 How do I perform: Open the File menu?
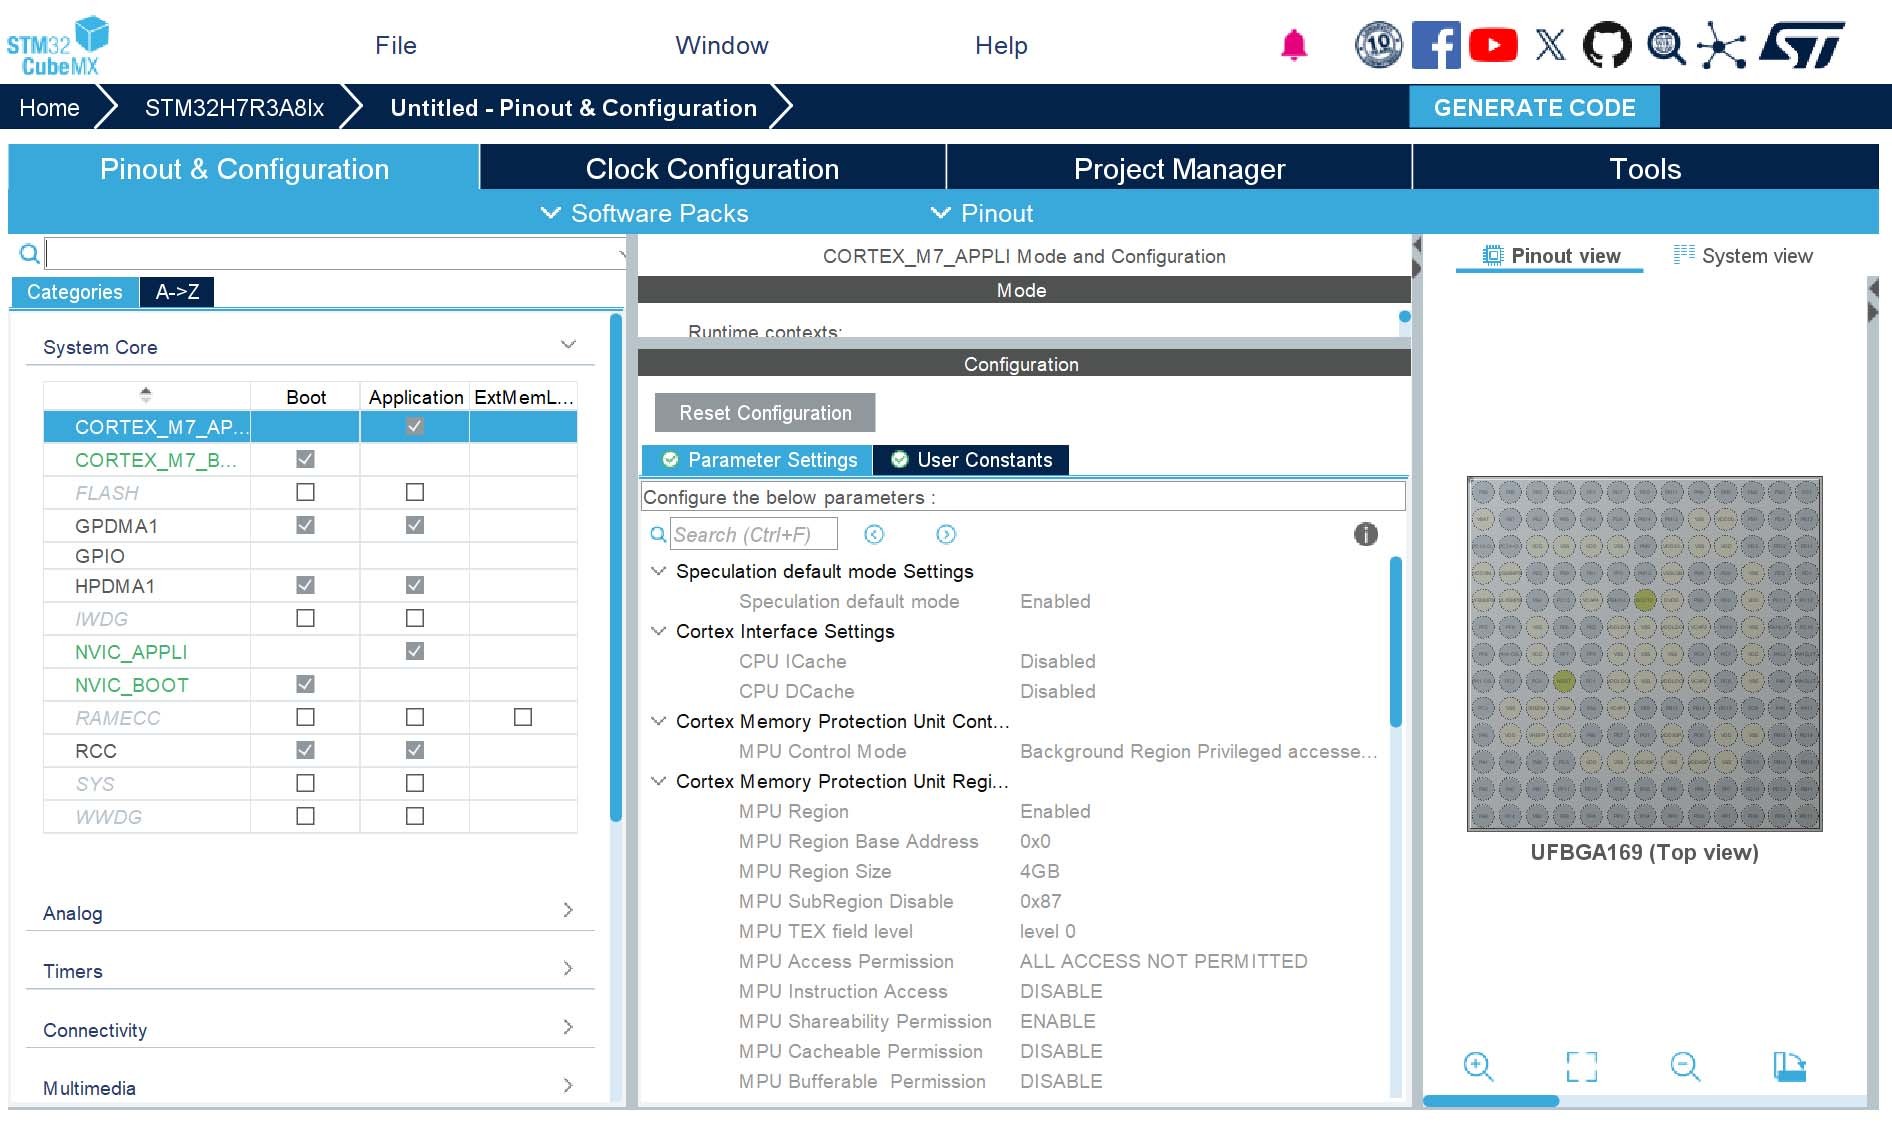396,45
